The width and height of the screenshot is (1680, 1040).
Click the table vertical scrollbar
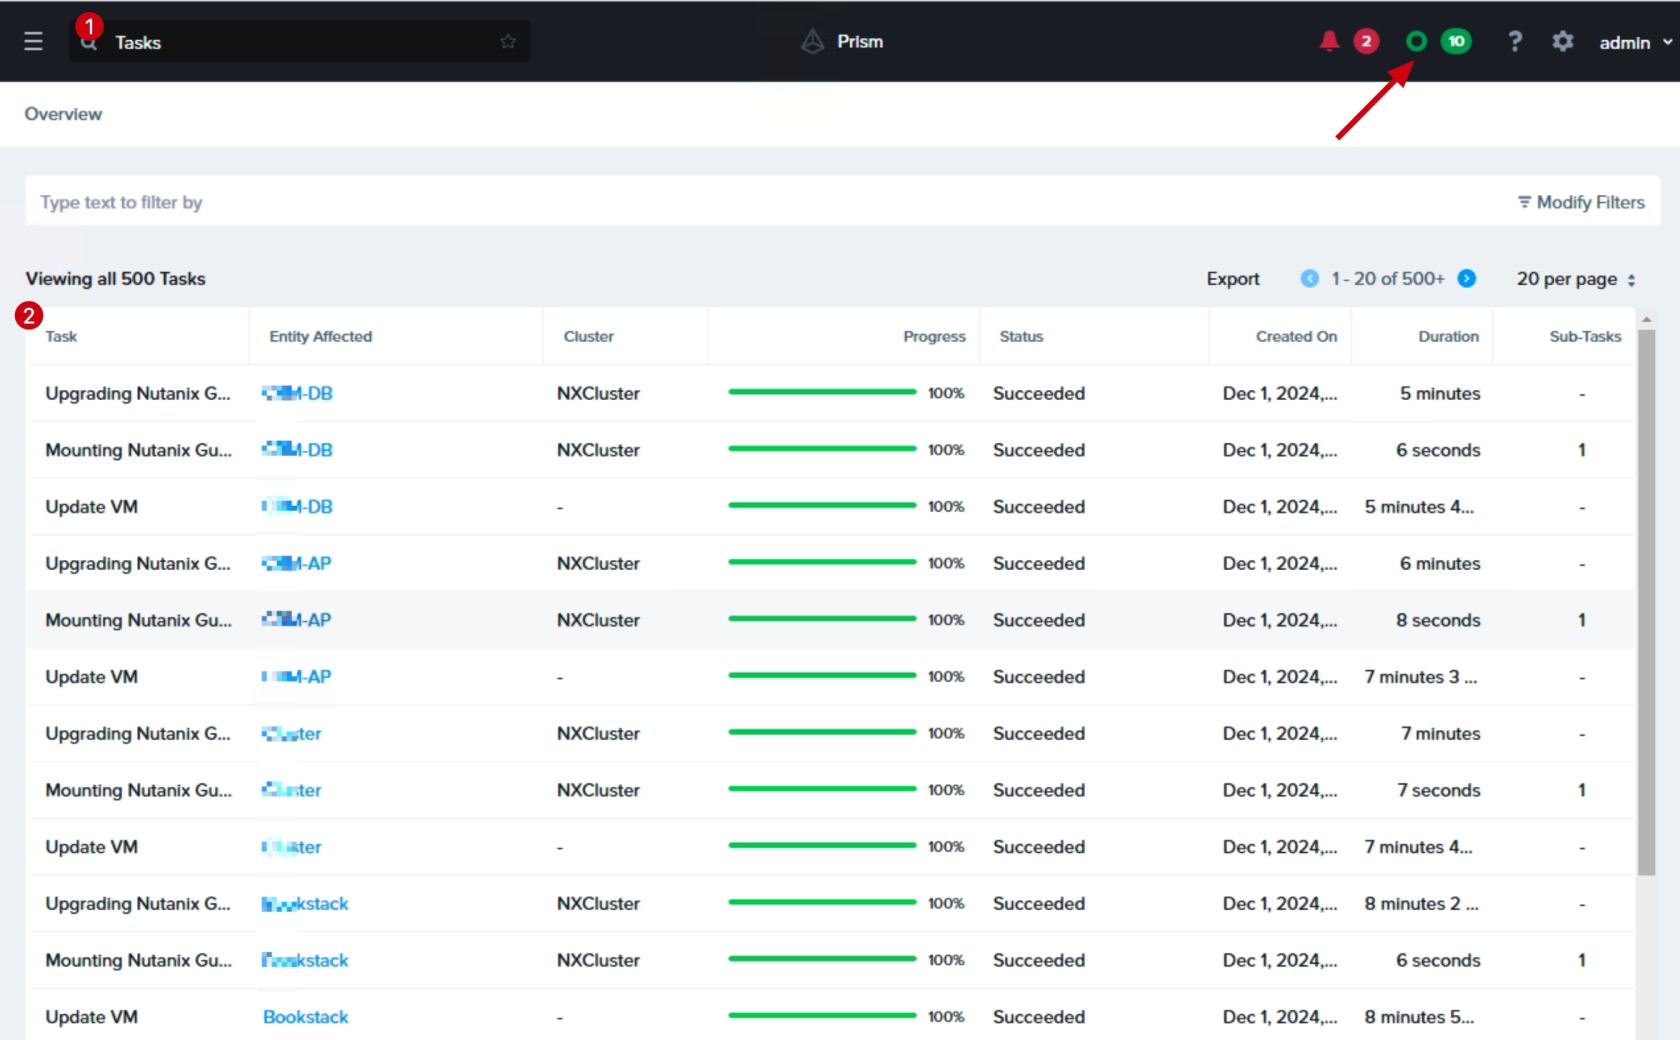pos(1646,600)
